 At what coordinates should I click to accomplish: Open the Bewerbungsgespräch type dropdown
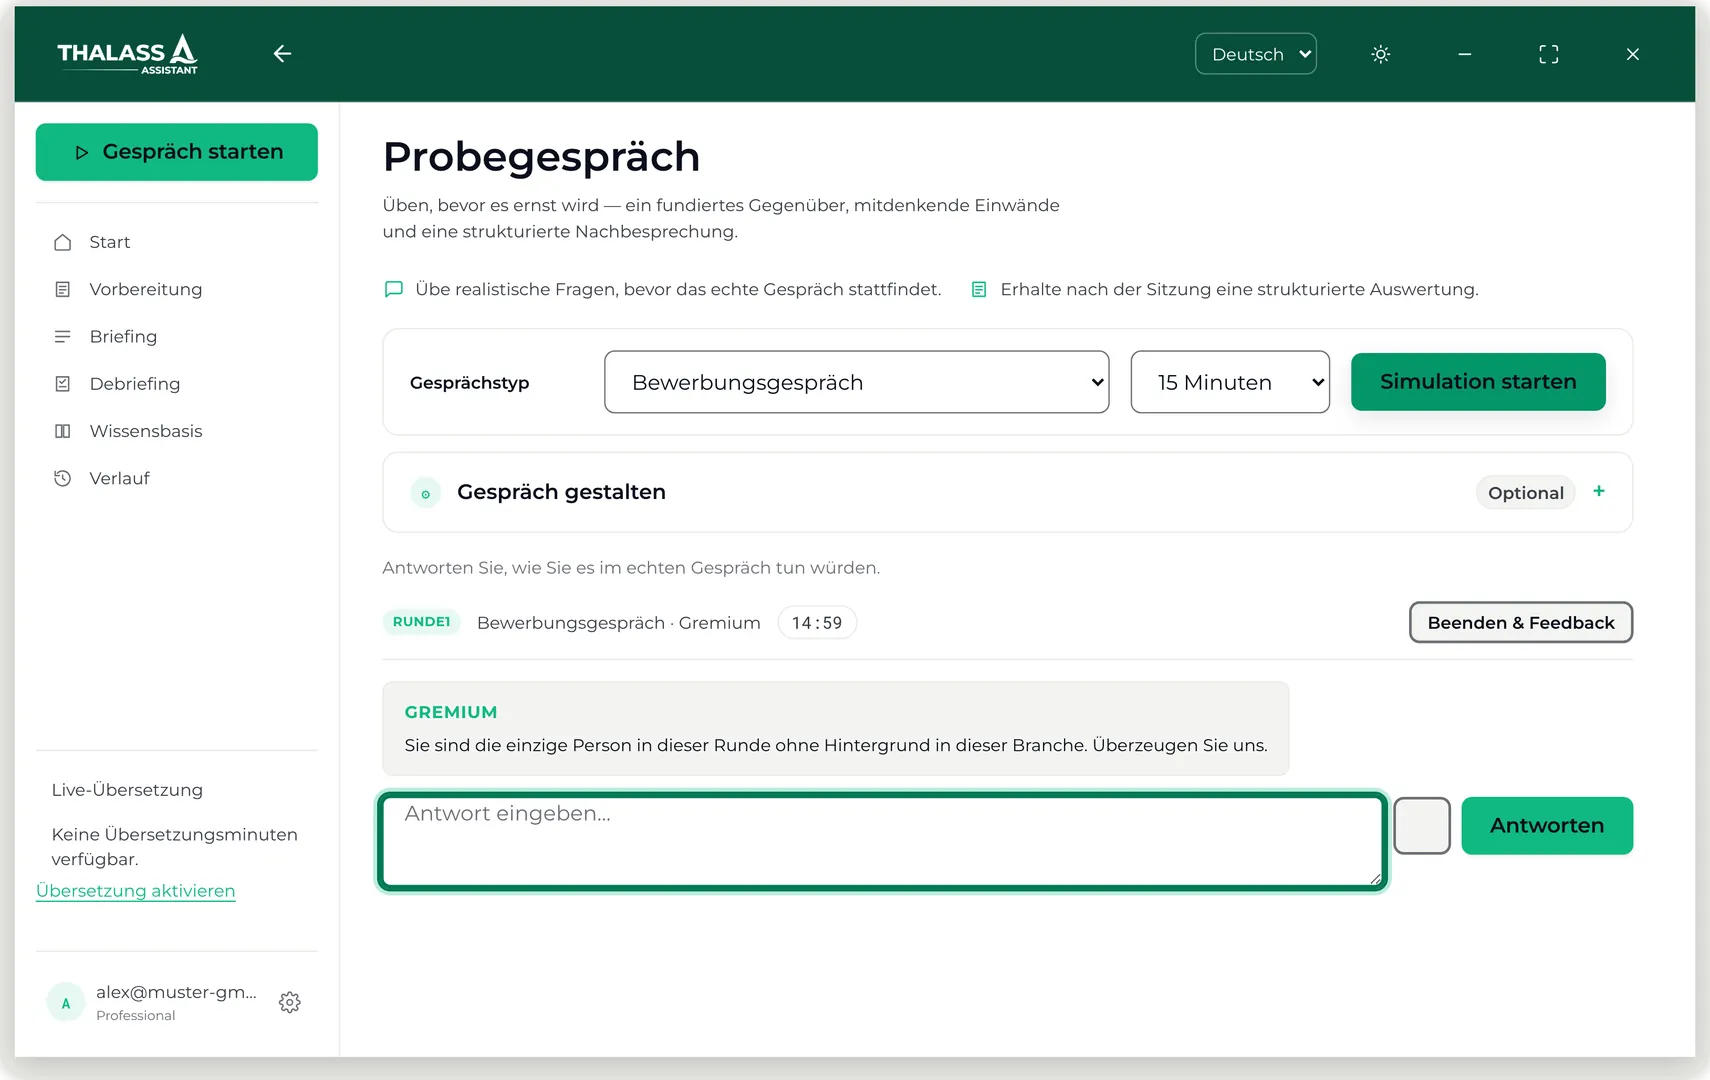(x=856, y=382)
